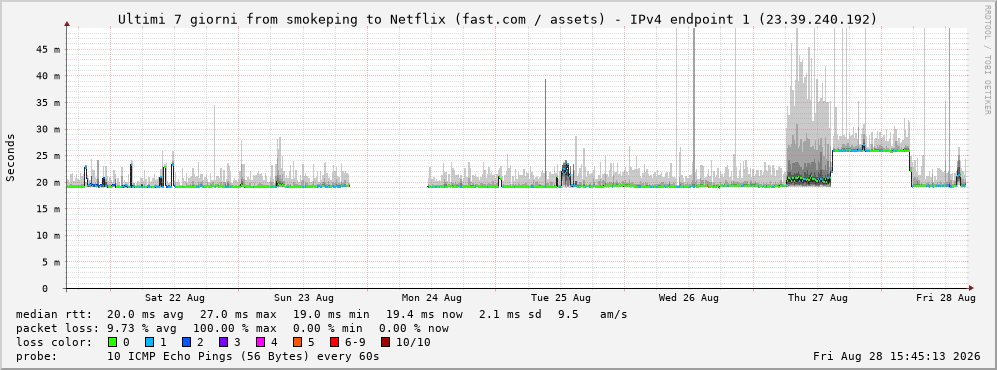Click the Sun 23 Aug axis label

tap(304, 298)
